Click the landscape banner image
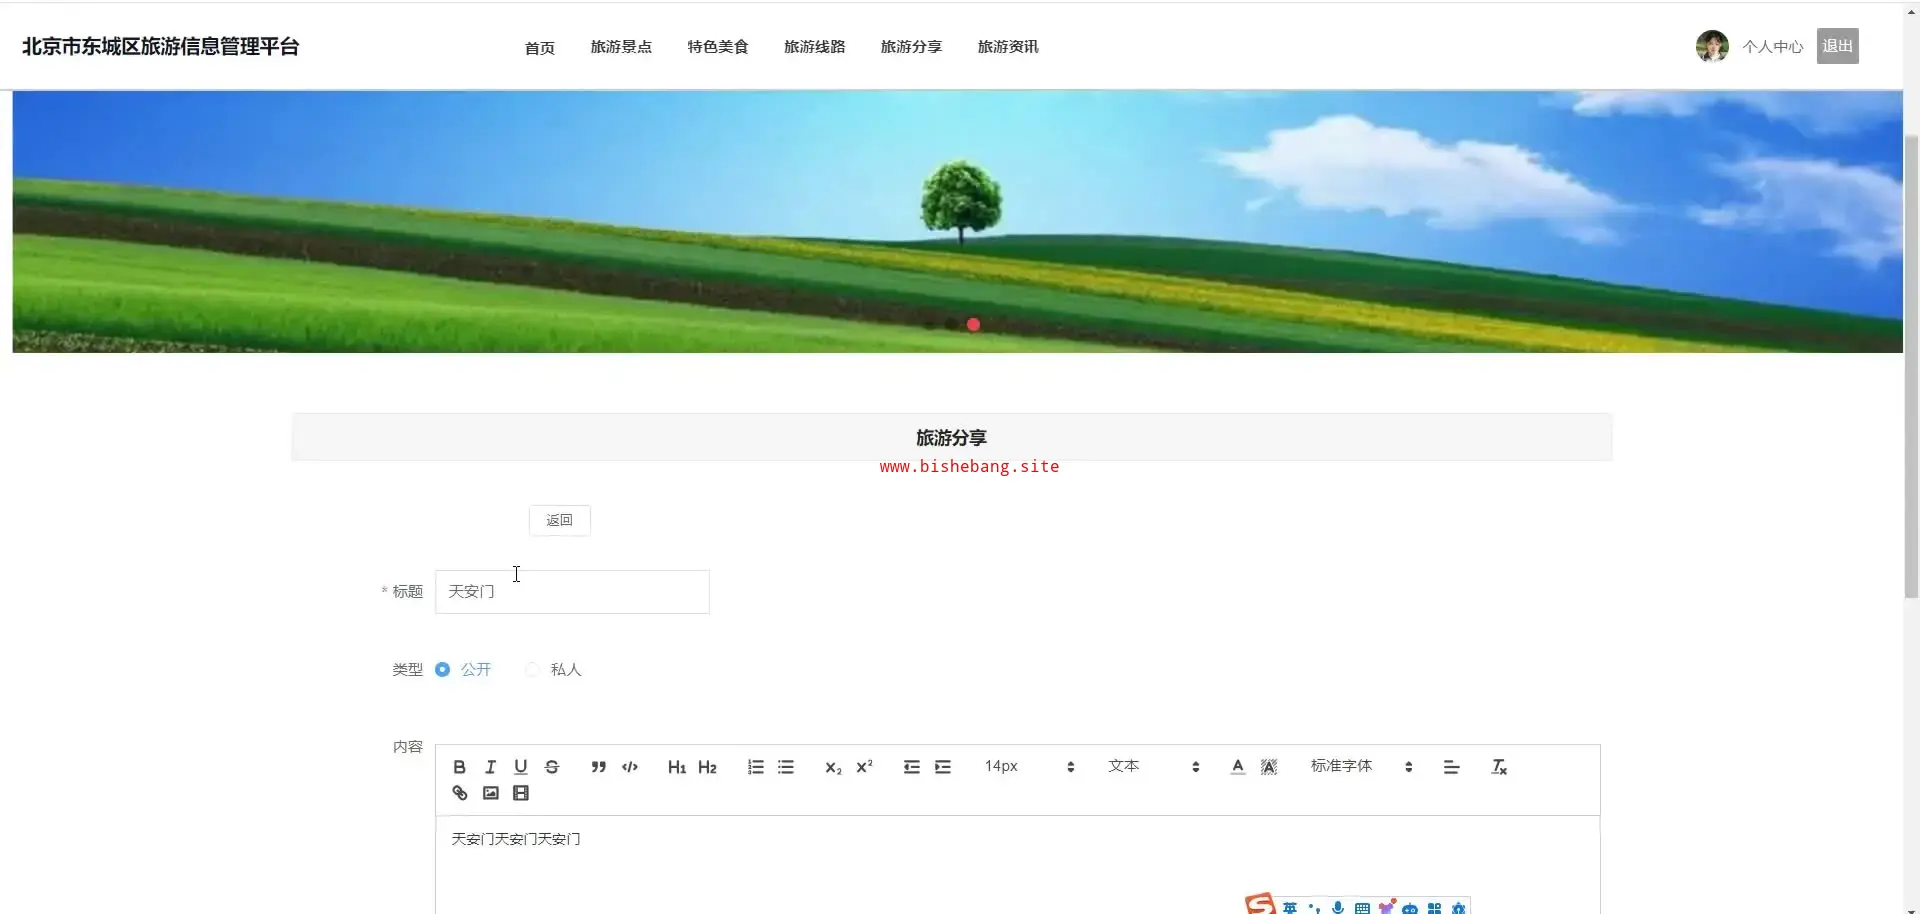 957,221
